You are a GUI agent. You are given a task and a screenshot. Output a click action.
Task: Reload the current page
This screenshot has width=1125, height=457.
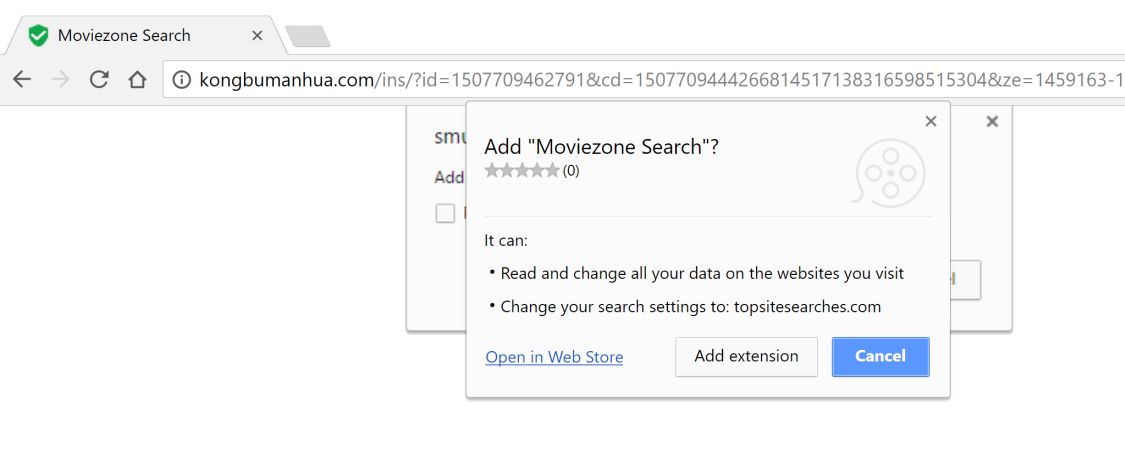tap(98, 80)
